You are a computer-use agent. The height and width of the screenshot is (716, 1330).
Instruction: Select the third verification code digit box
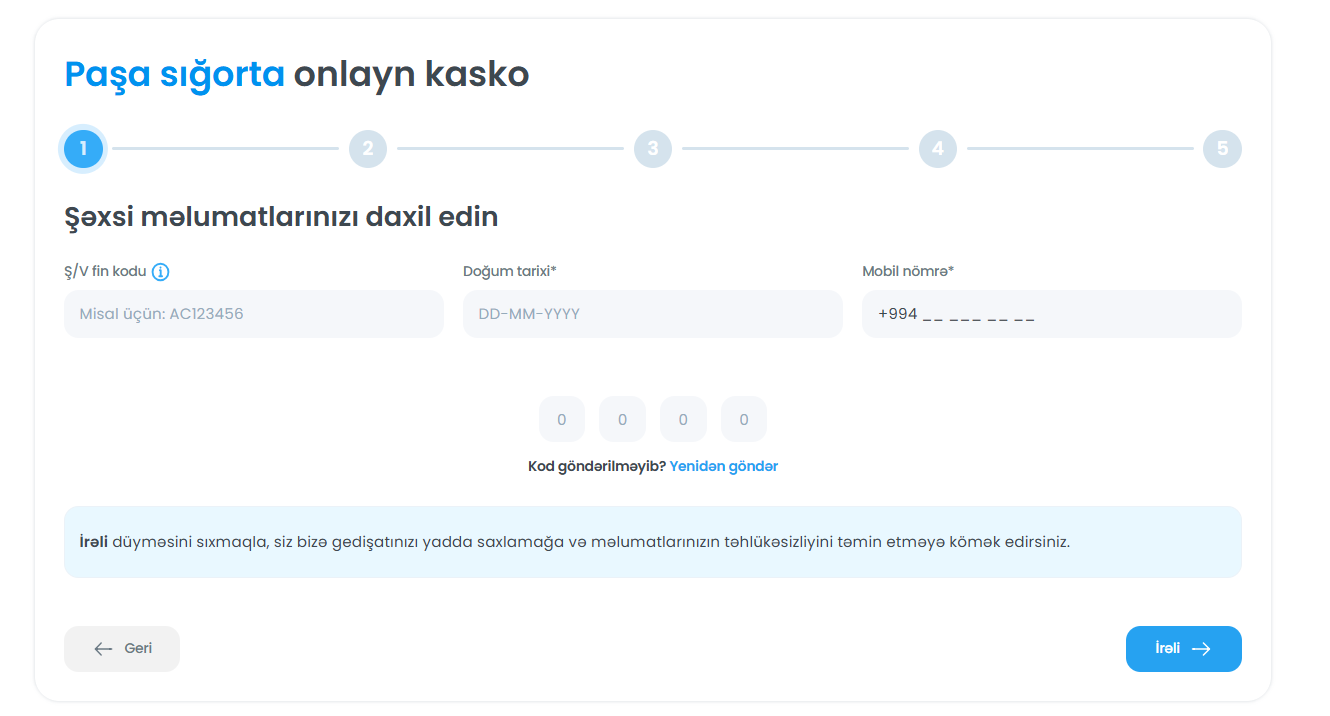(x=683, y=420)
